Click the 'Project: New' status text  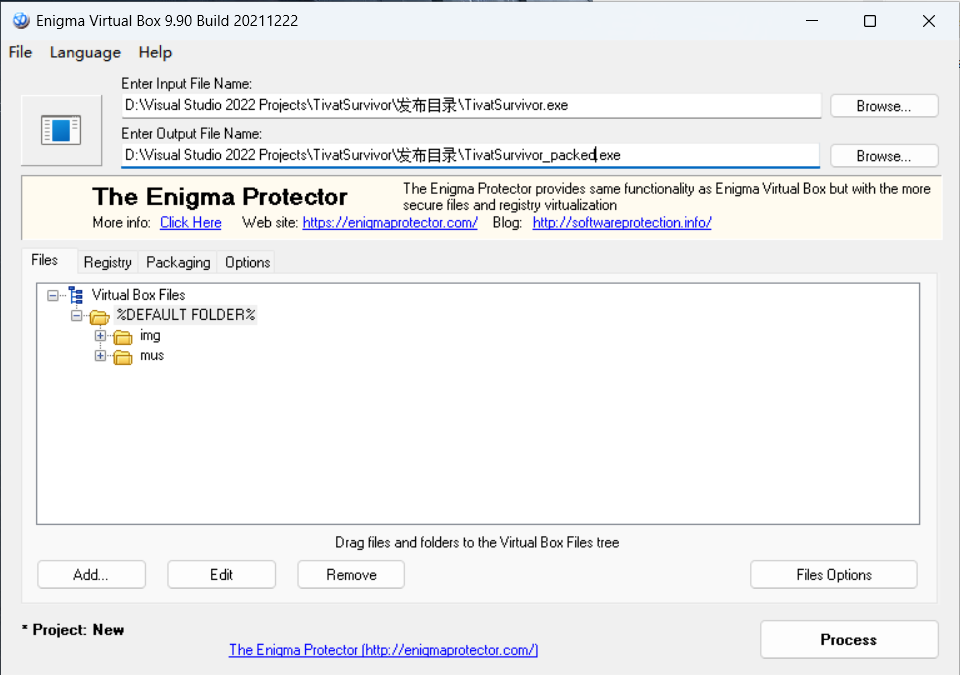click(78, 630)
